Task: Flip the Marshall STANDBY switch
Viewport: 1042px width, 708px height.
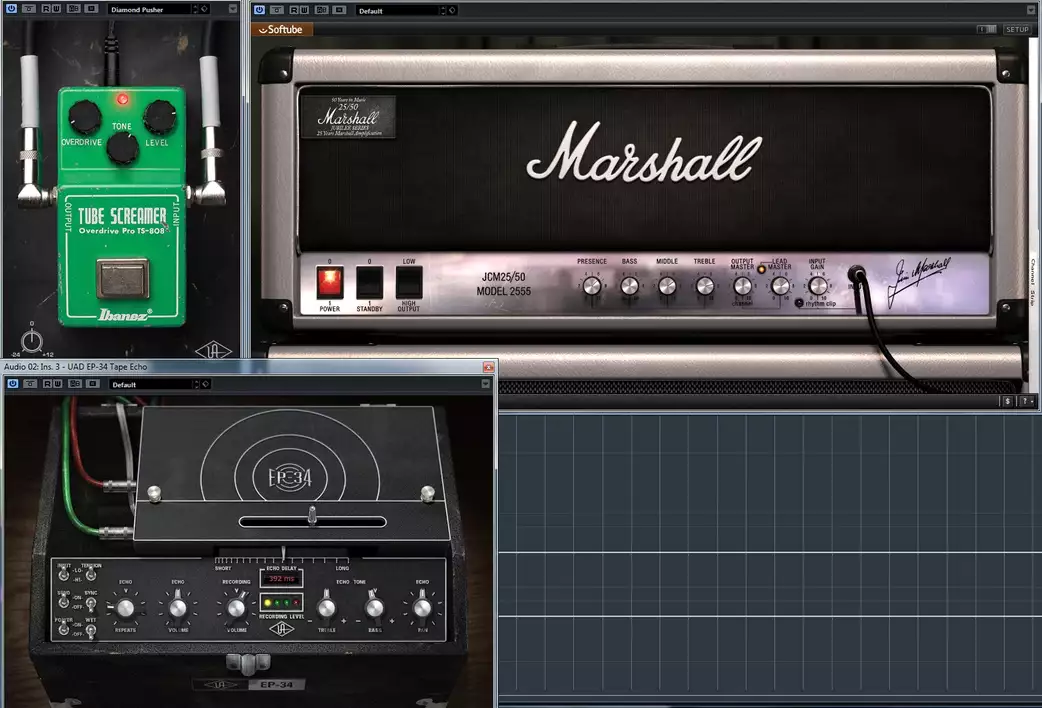Action: click(x=369, y=282)
